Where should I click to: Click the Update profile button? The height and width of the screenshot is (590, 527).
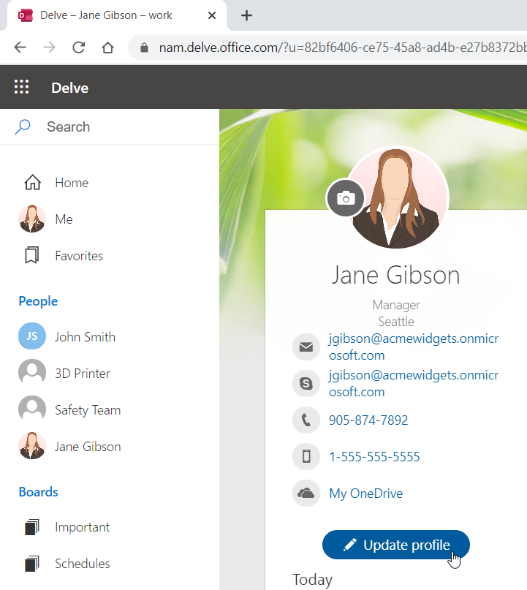396,544
